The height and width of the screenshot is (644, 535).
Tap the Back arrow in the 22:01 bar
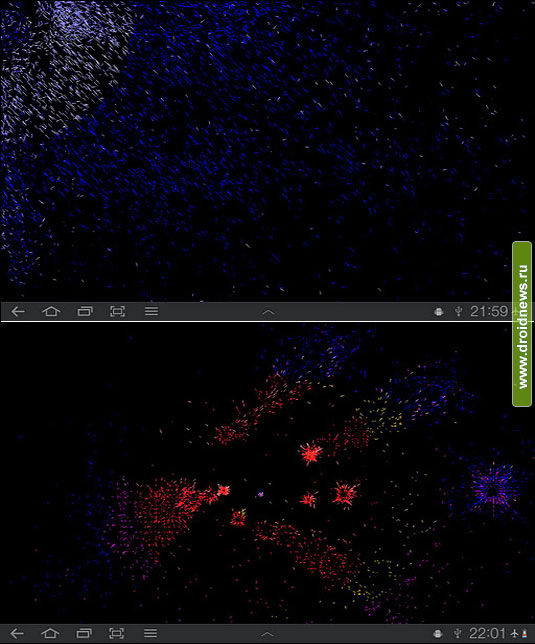point(17,633)
